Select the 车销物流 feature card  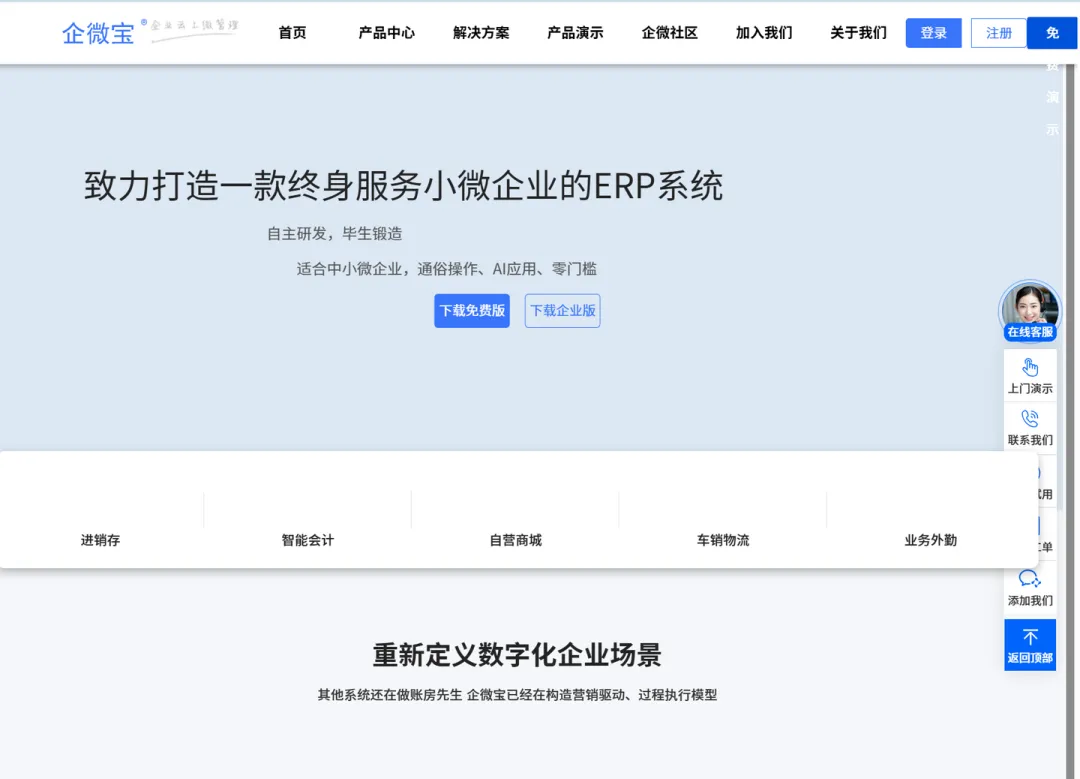pos(723,540)
